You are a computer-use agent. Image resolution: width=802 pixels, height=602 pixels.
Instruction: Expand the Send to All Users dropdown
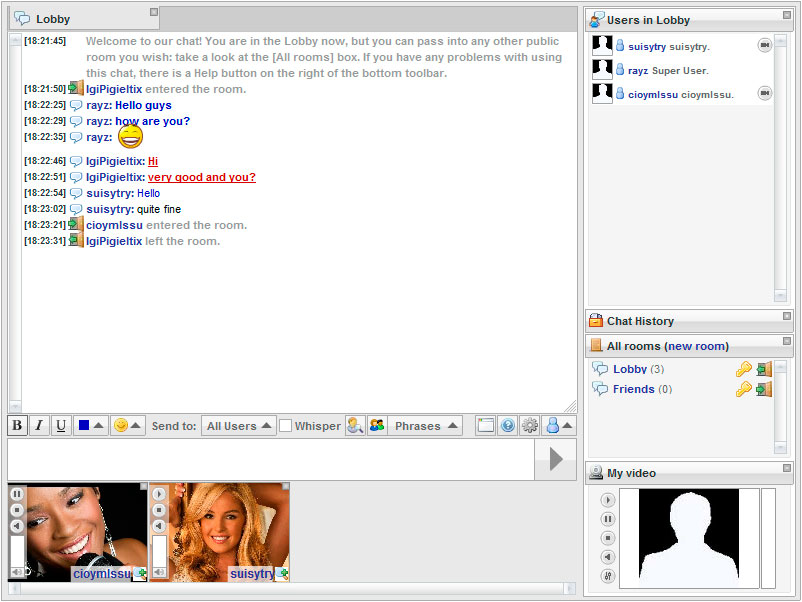pos(238,426)
